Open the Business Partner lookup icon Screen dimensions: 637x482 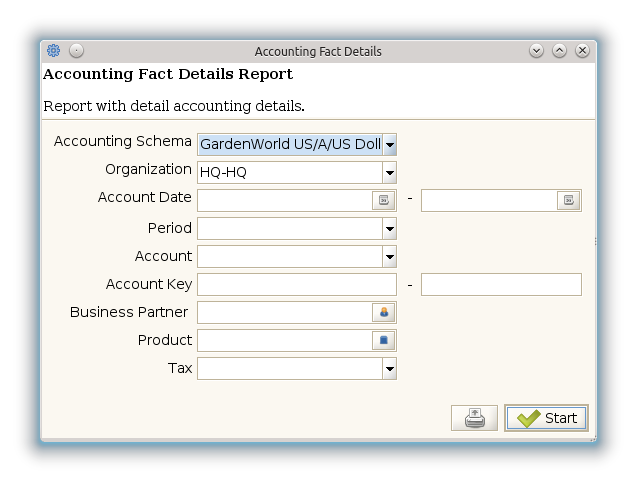[x=384, y=313]
